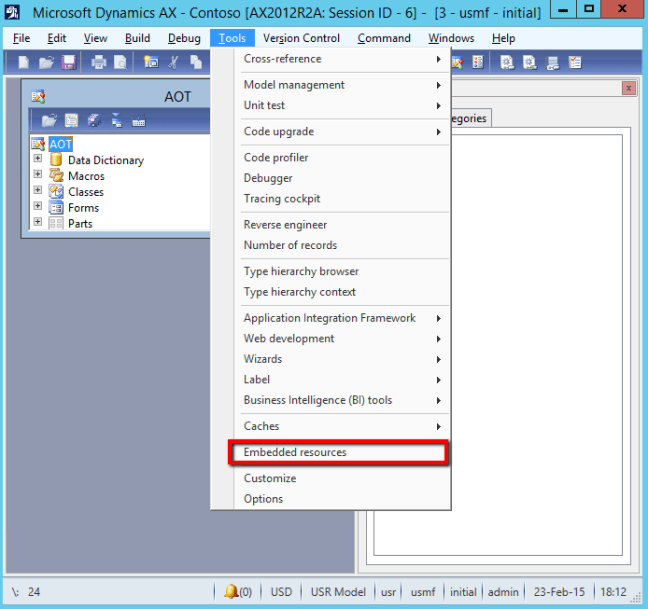This screenshot has height=609, width=648.
Task: Choose Number of records menu entry
Action: [x=342, y=245]
